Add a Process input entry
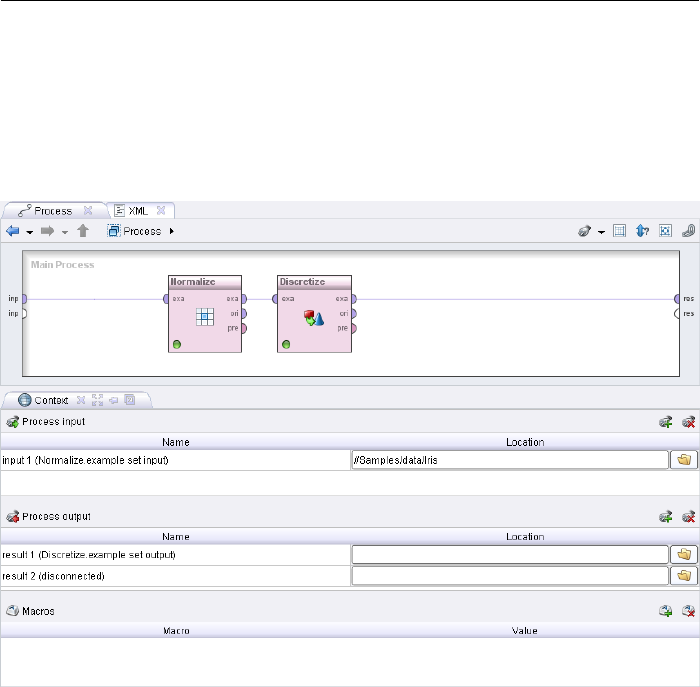The width and height of the screenshot is (700, 687). (666, 422)
